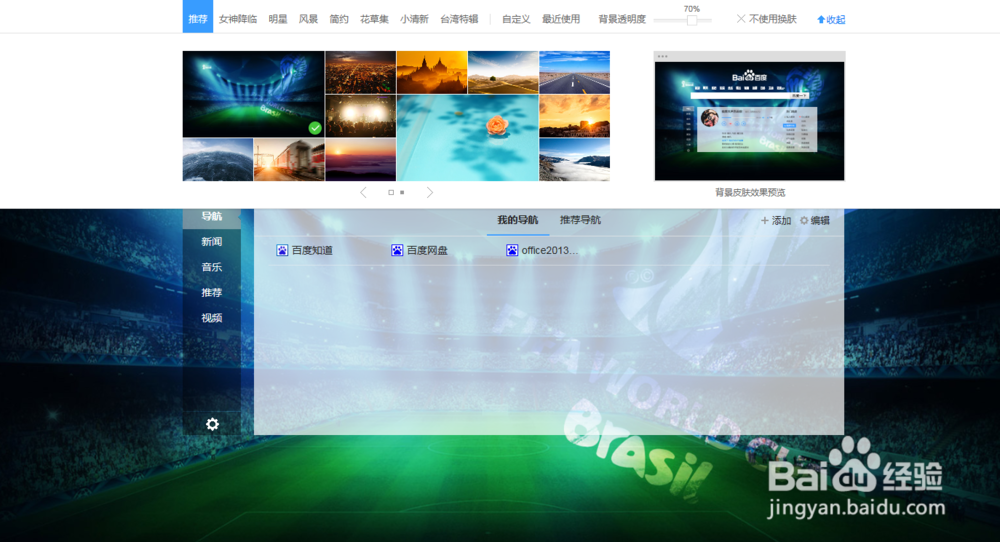
Task: Select the second skin page indicator
Action: tap(402, 193)
